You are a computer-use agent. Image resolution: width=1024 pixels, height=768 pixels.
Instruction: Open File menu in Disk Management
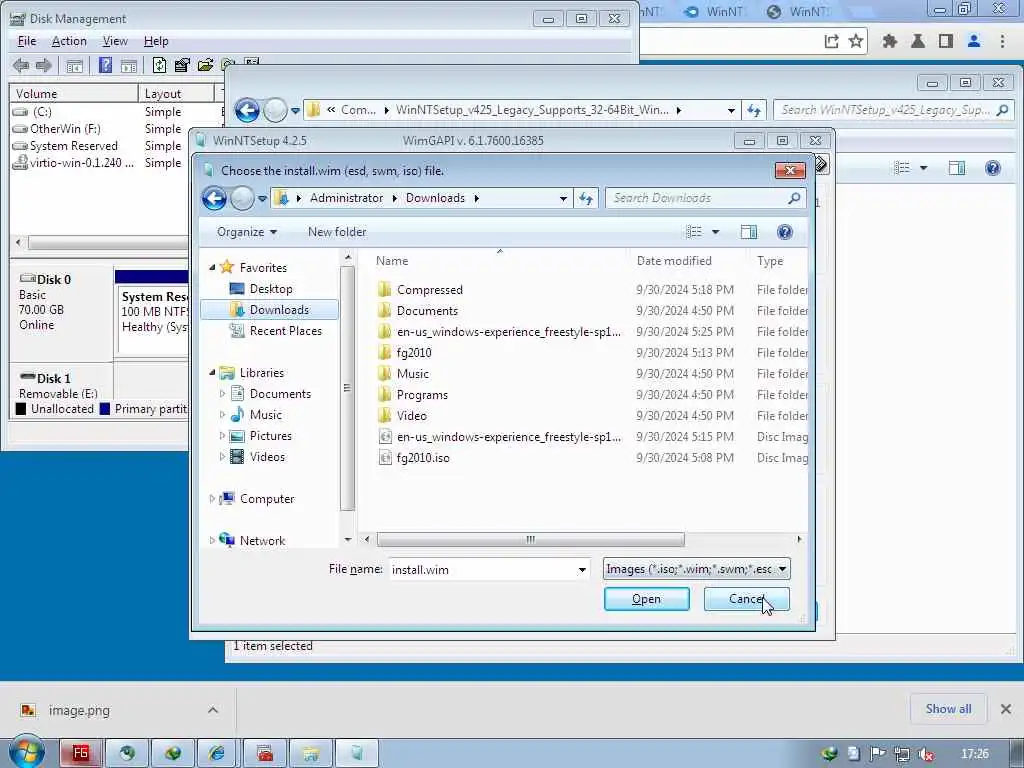27,41
